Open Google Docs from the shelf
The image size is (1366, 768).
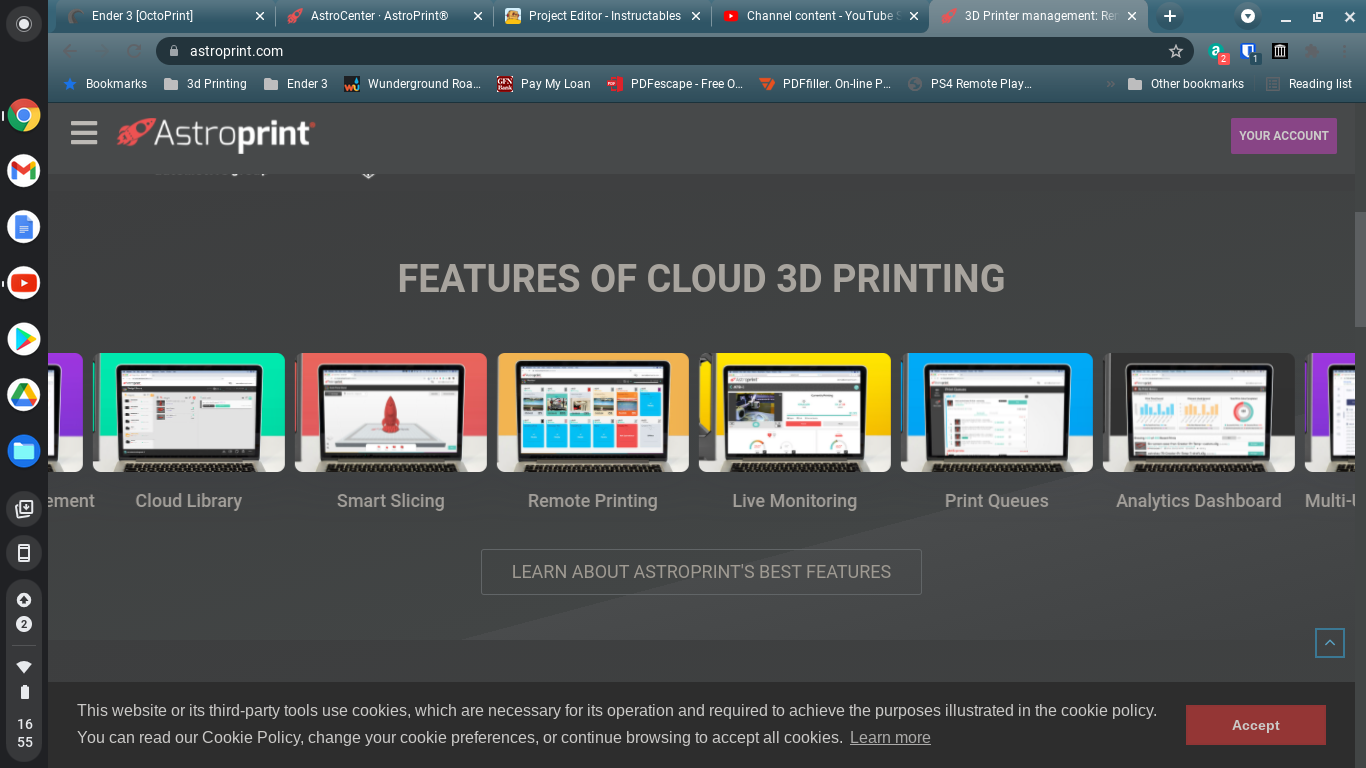tap(24, 227)
